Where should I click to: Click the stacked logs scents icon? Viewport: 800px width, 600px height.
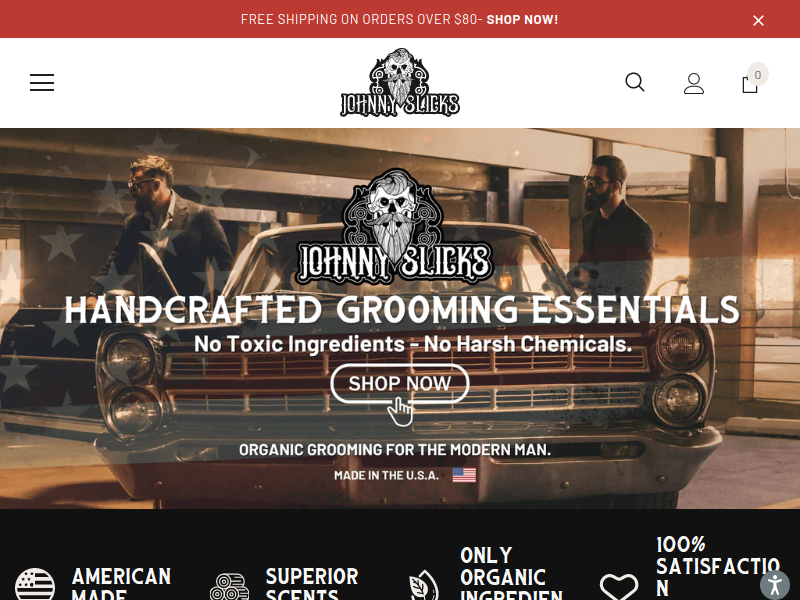(x=230, y=586)
